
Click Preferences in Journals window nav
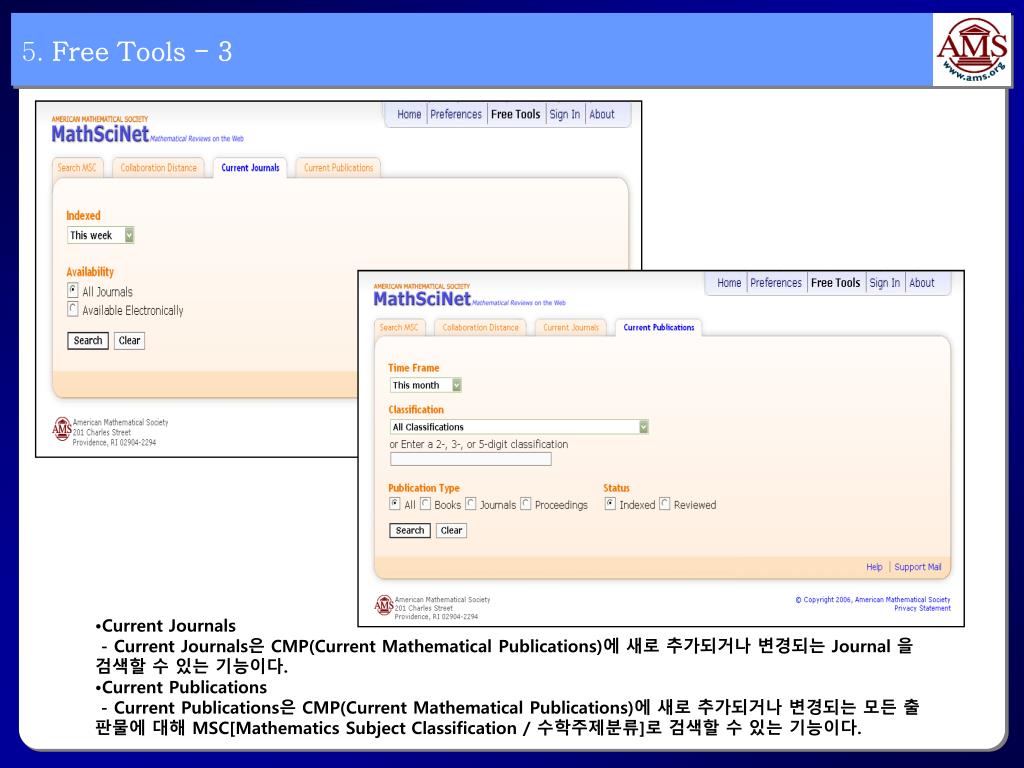point(456,114)
